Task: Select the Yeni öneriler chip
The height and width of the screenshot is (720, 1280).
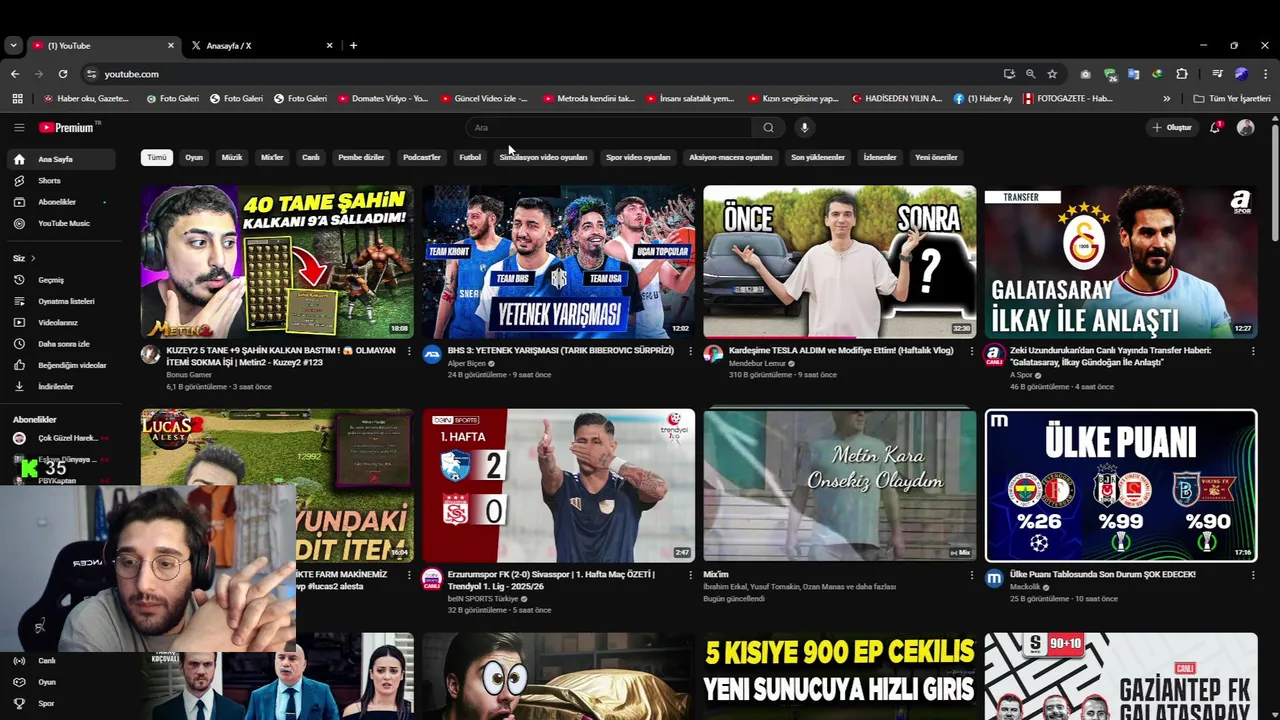Action: tap(936, 157)
